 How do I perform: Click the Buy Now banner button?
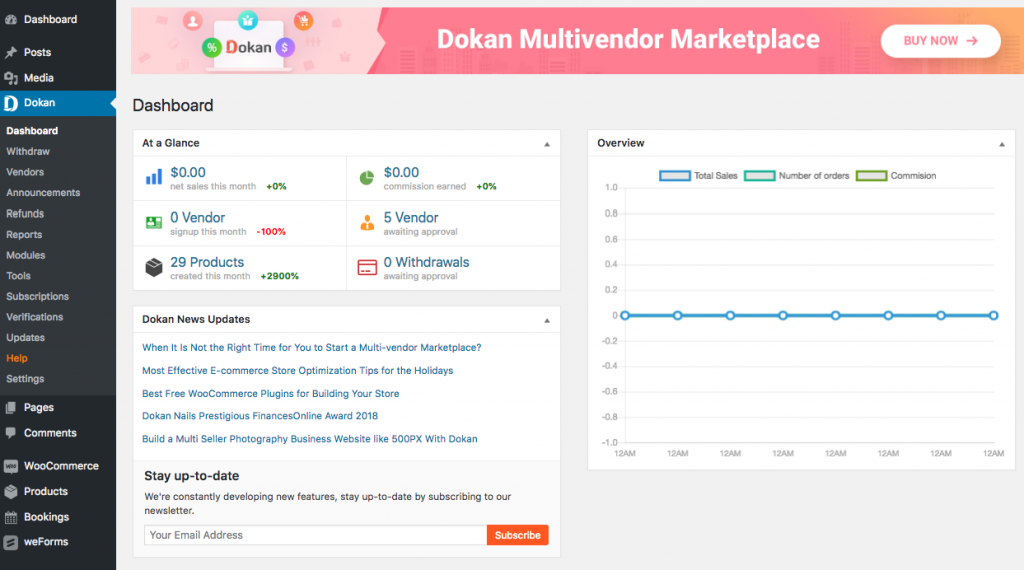940,40
